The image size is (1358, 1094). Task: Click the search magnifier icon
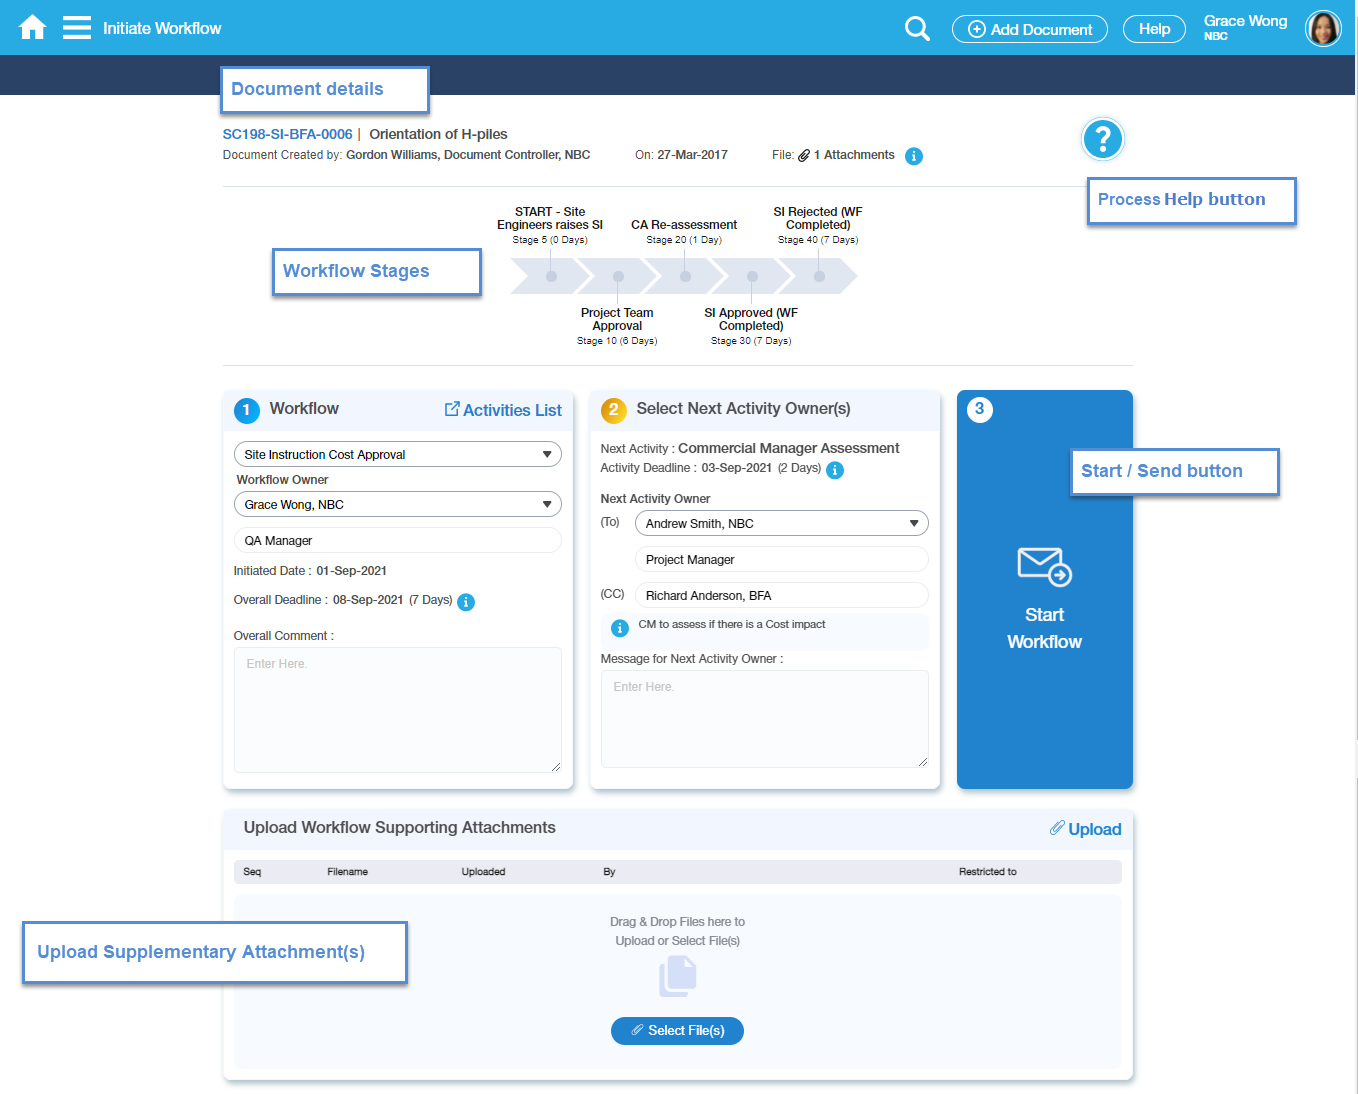pos(916,28)
